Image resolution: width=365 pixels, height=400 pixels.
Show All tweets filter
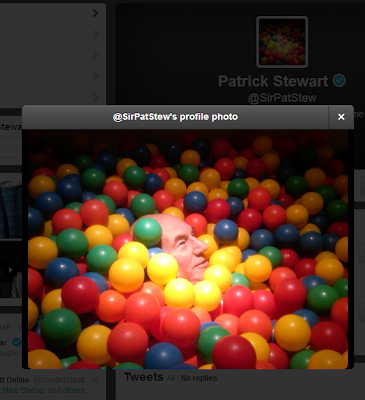[171, 378]
